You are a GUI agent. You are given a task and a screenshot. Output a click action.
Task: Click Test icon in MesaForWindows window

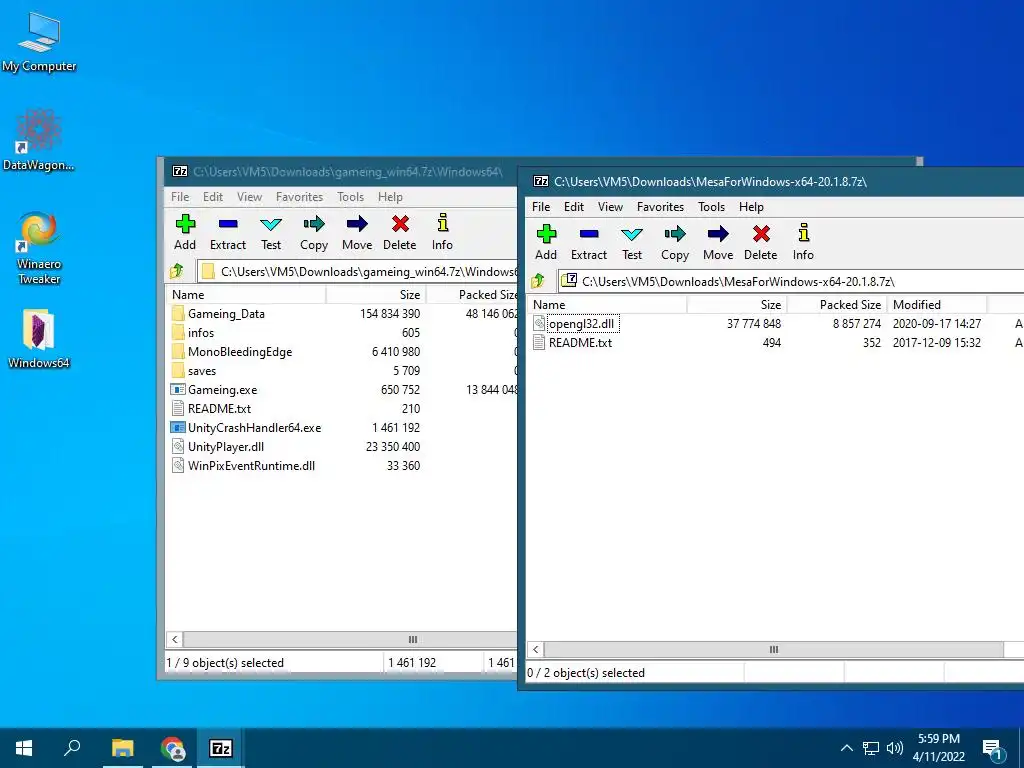pyautogui.click(x=632, y=234)
